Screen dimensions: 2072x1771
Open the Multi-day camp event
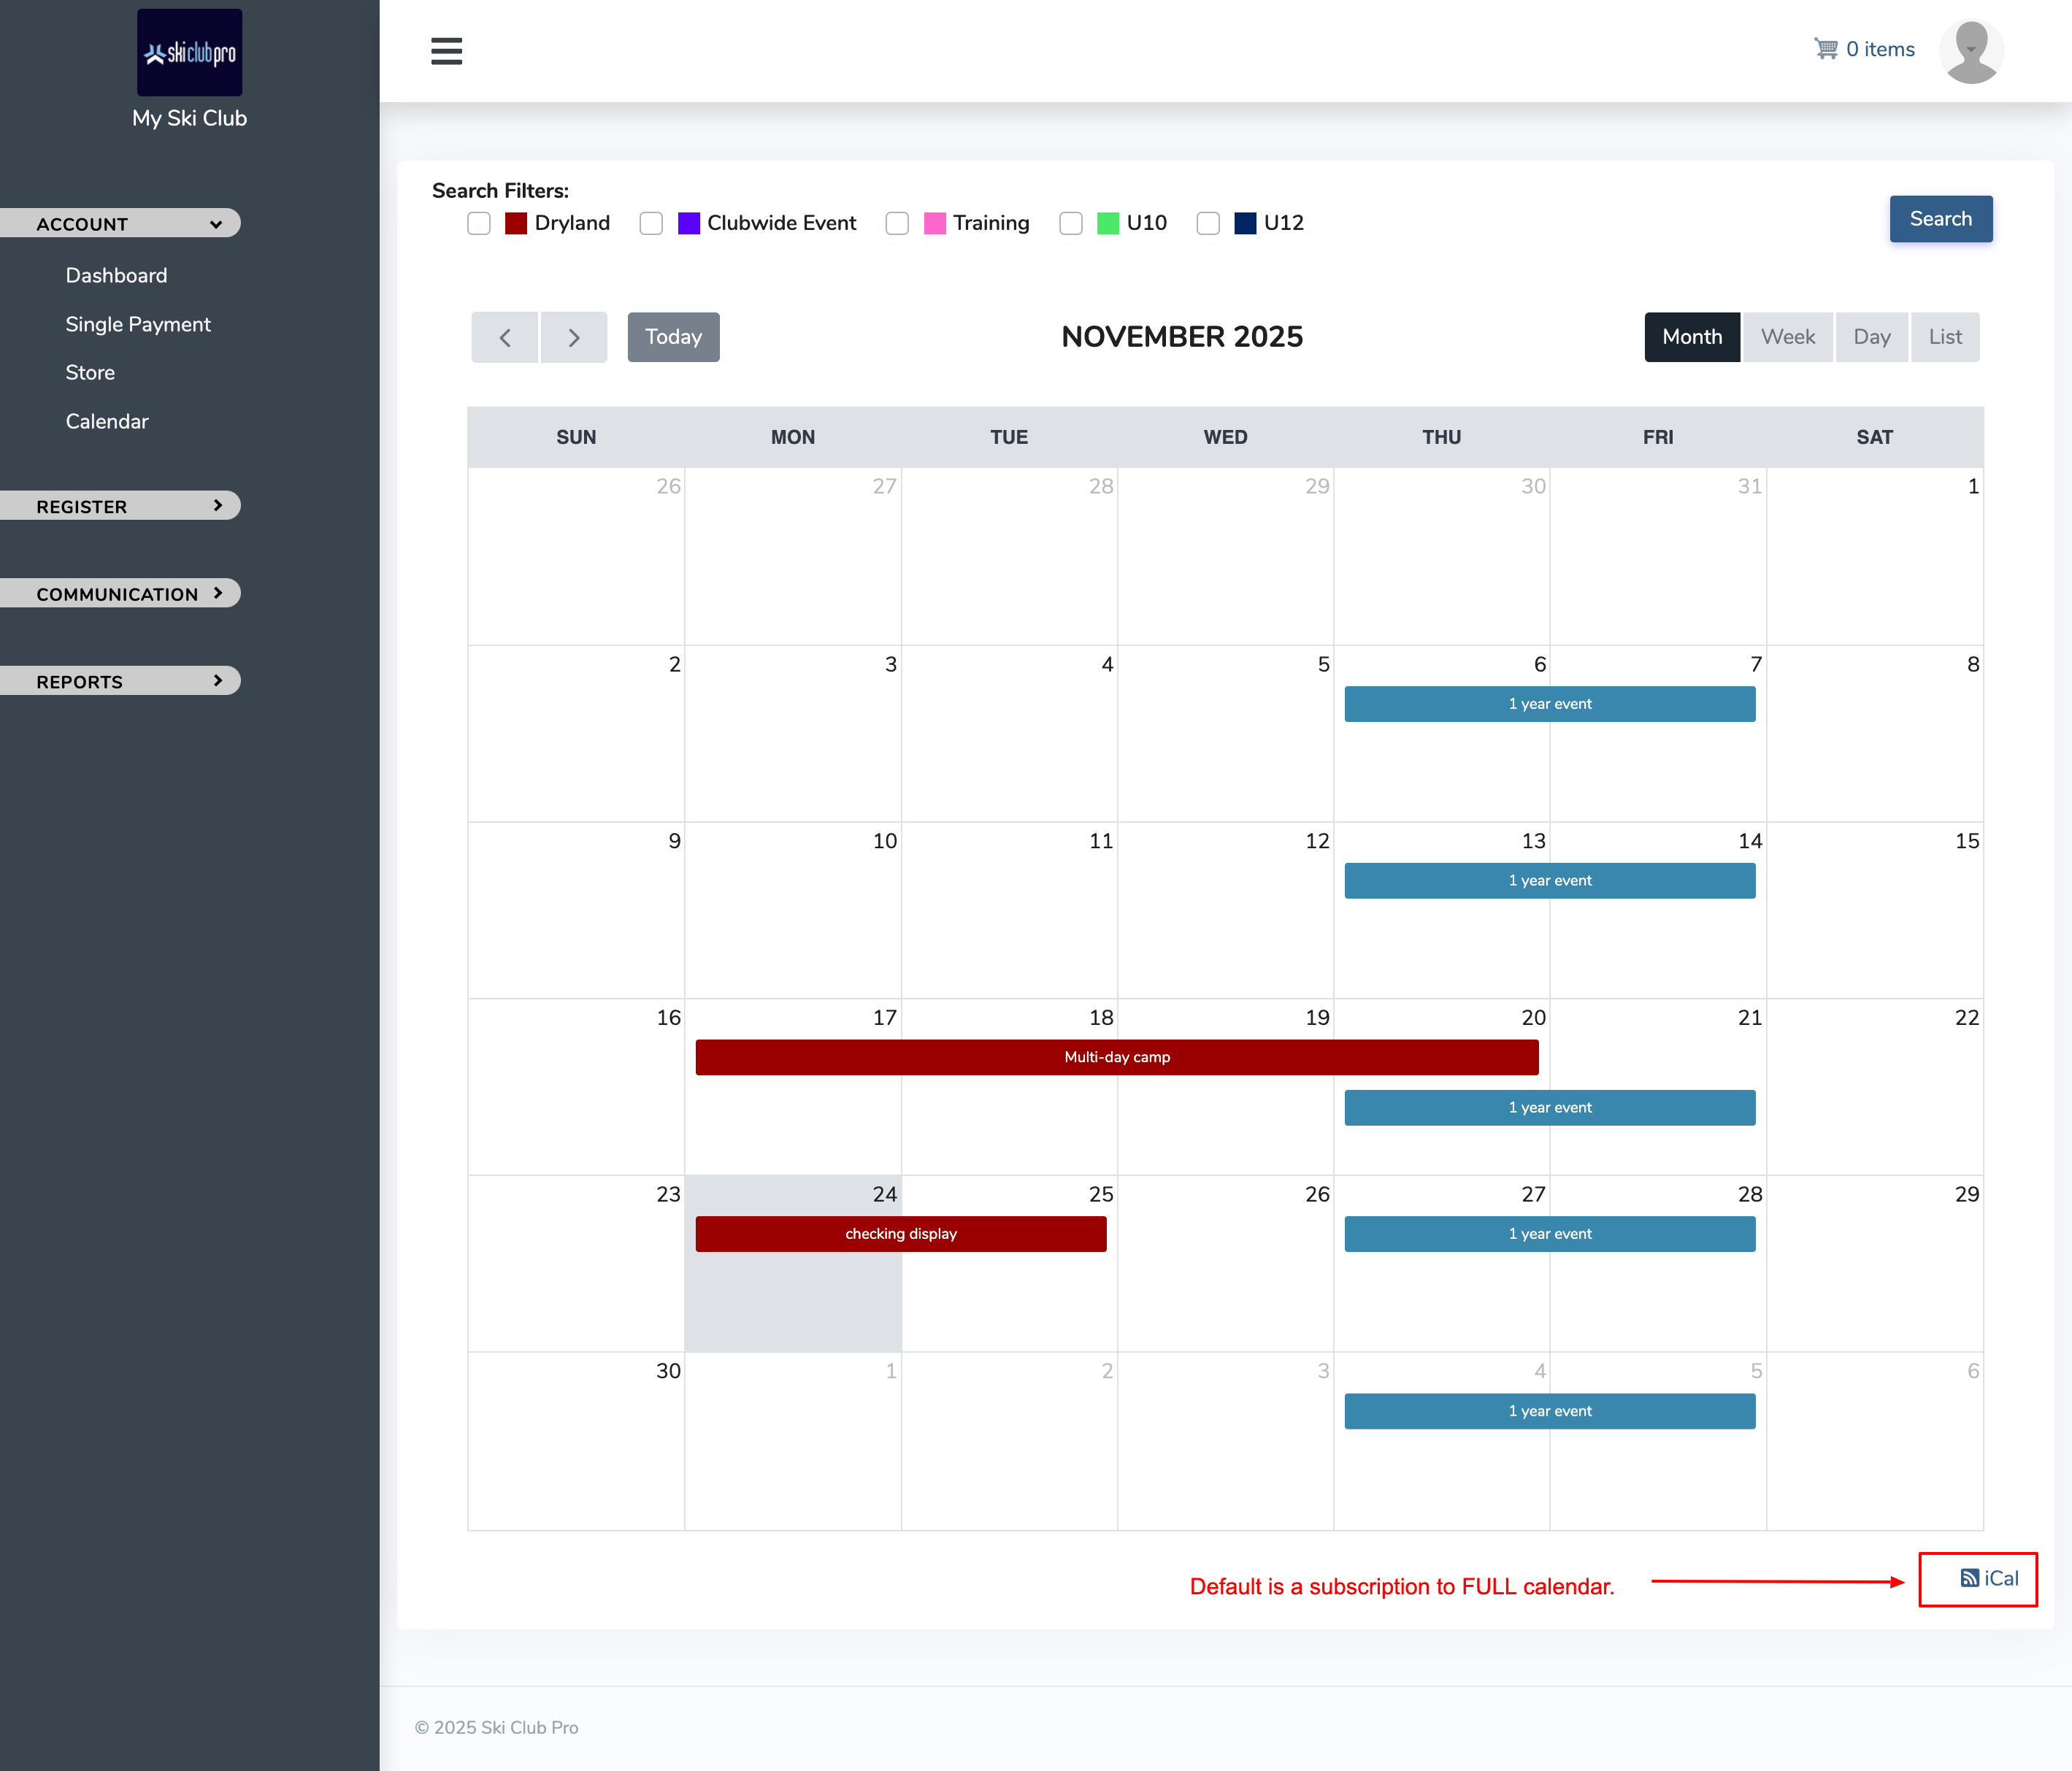(1116, 1057)
